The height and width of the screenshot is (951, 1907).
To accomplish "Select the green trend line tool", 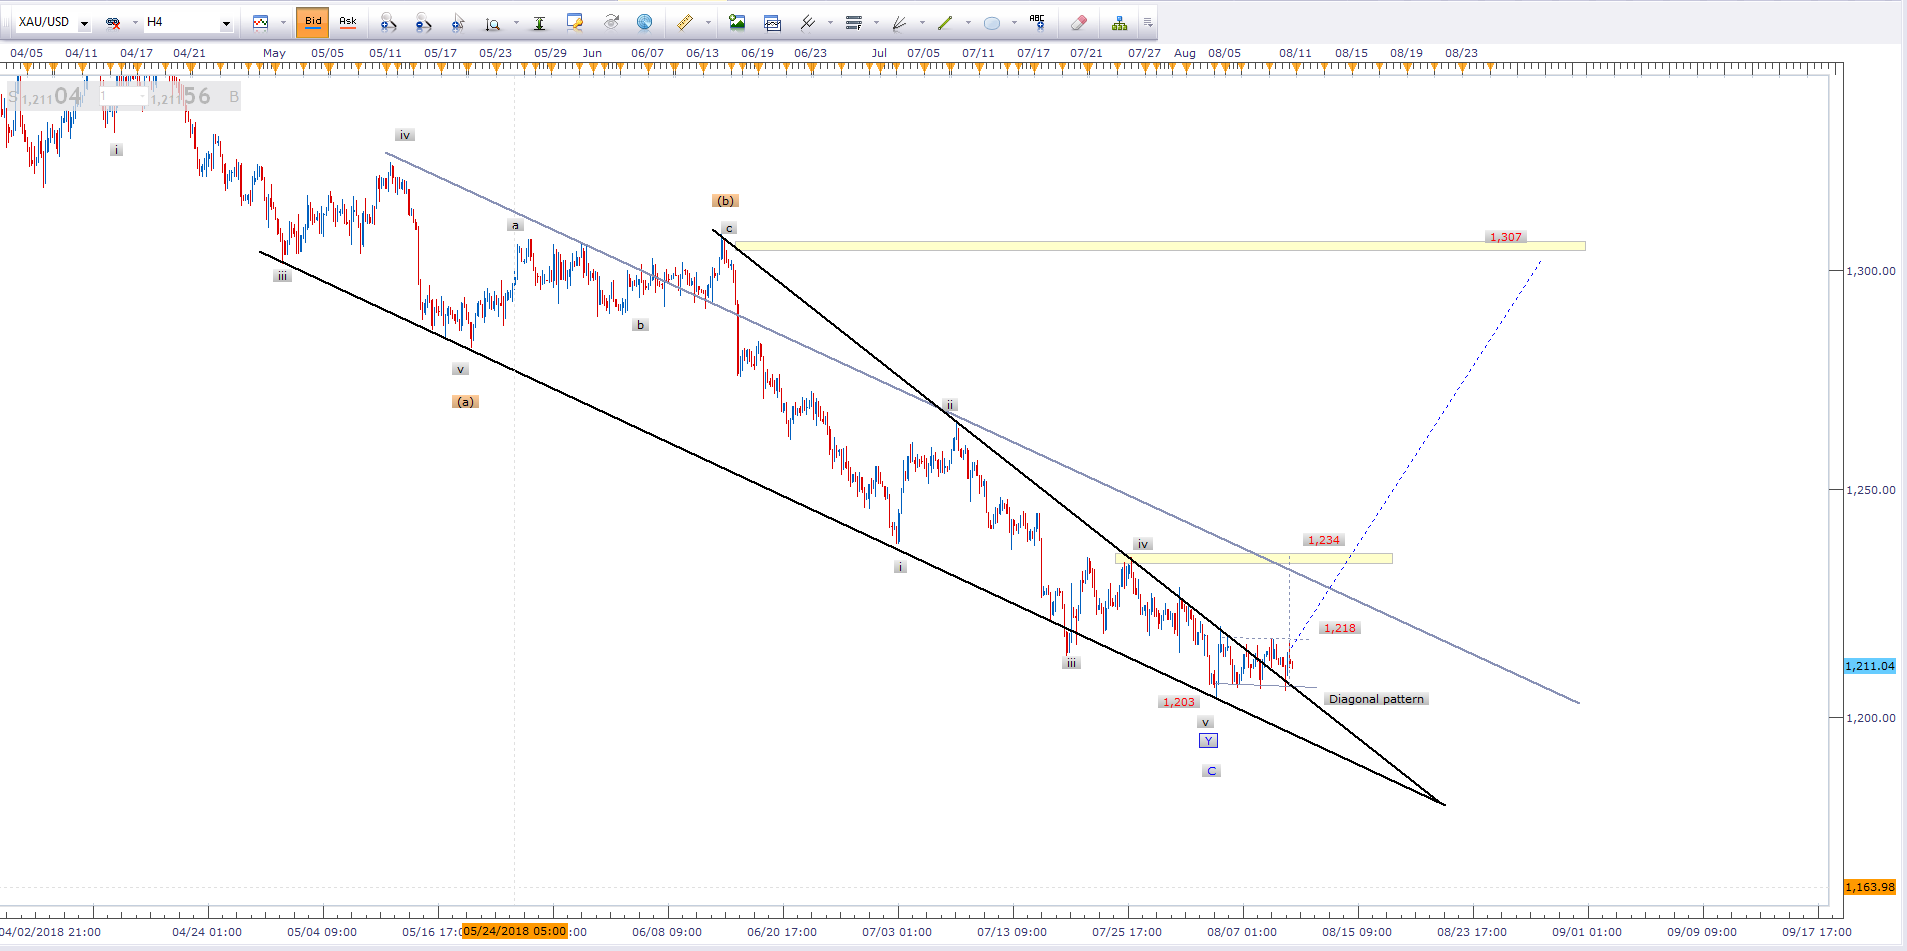I will tap(945, 22).
